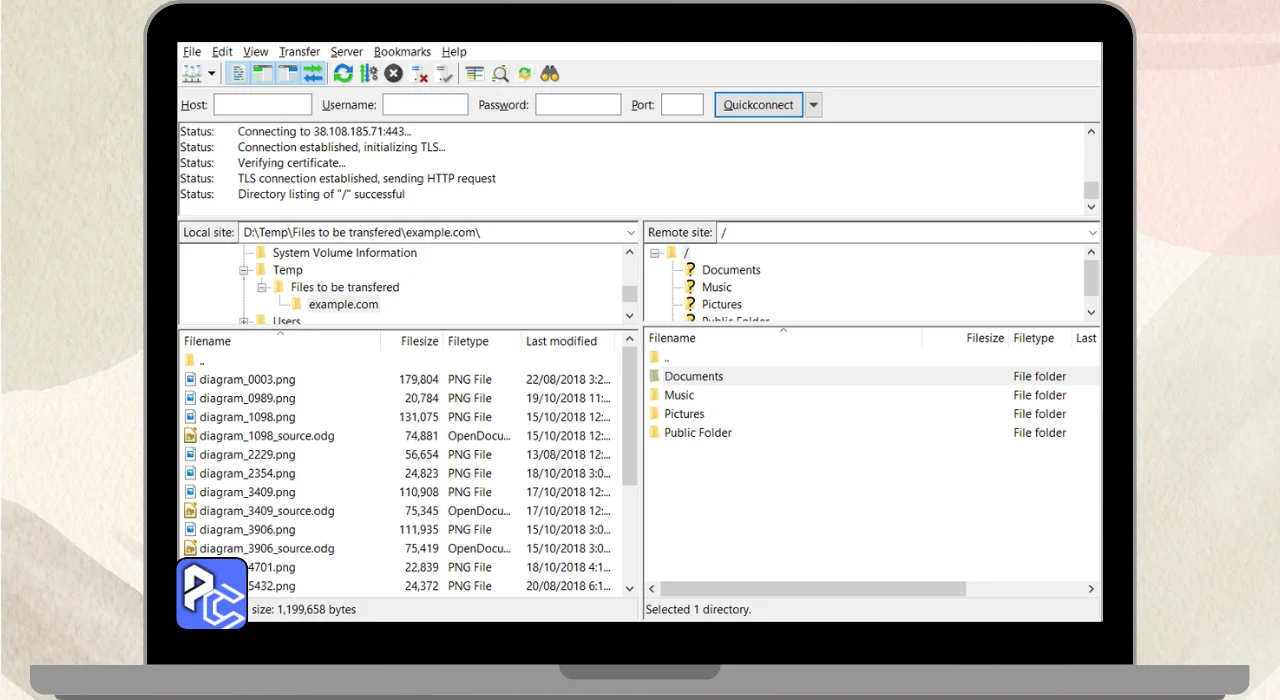Search remote files with binoculars icon
1280x700 pixels.
pos(549,74)
